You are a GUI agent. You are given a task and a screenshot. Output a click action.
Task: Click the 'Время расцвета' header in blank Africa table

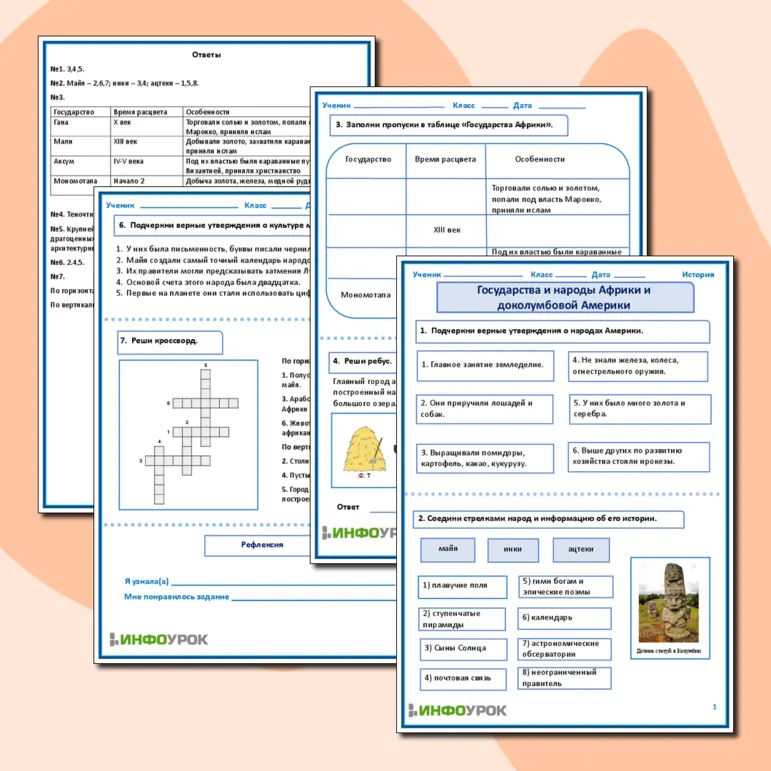(x=445, y=159)
